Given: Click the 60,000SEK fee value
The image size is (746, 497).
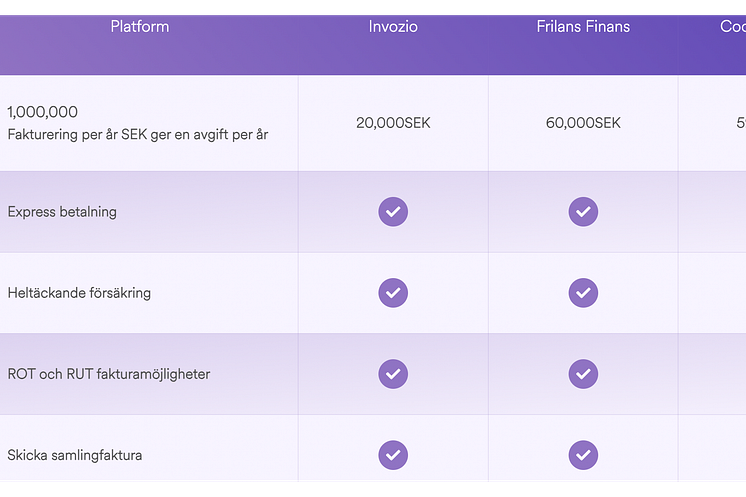Looking at the screenshot, I should (x=583, y=123).
